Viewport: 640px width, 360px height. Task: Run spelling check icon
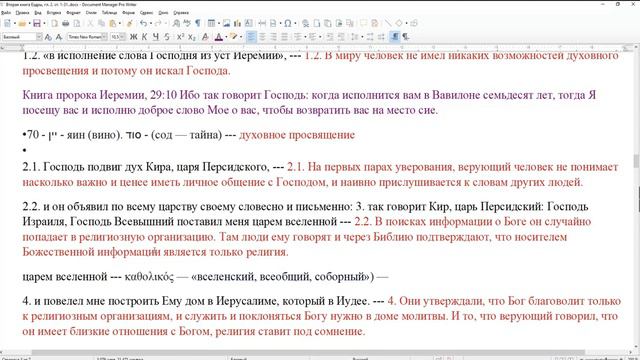pos(187,23)
